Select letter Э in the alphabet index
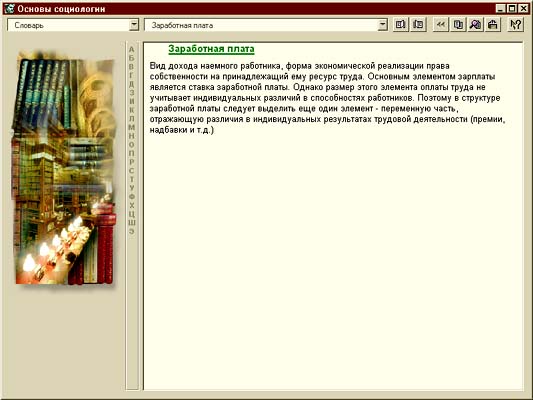Viewport: 533px width, 400px height. coord(132,231)
